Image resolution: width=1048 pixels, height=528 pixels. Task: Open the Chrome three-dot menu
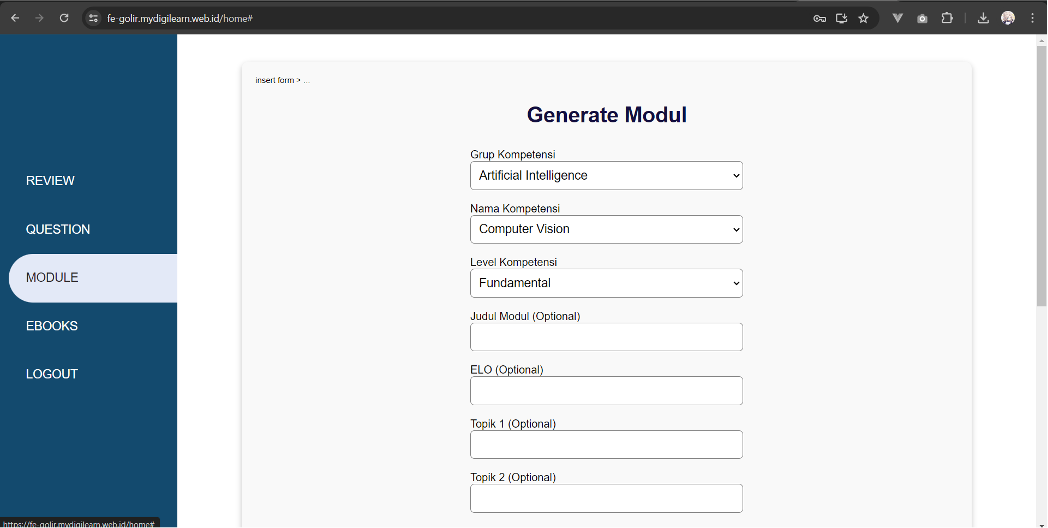point(1033,18)
